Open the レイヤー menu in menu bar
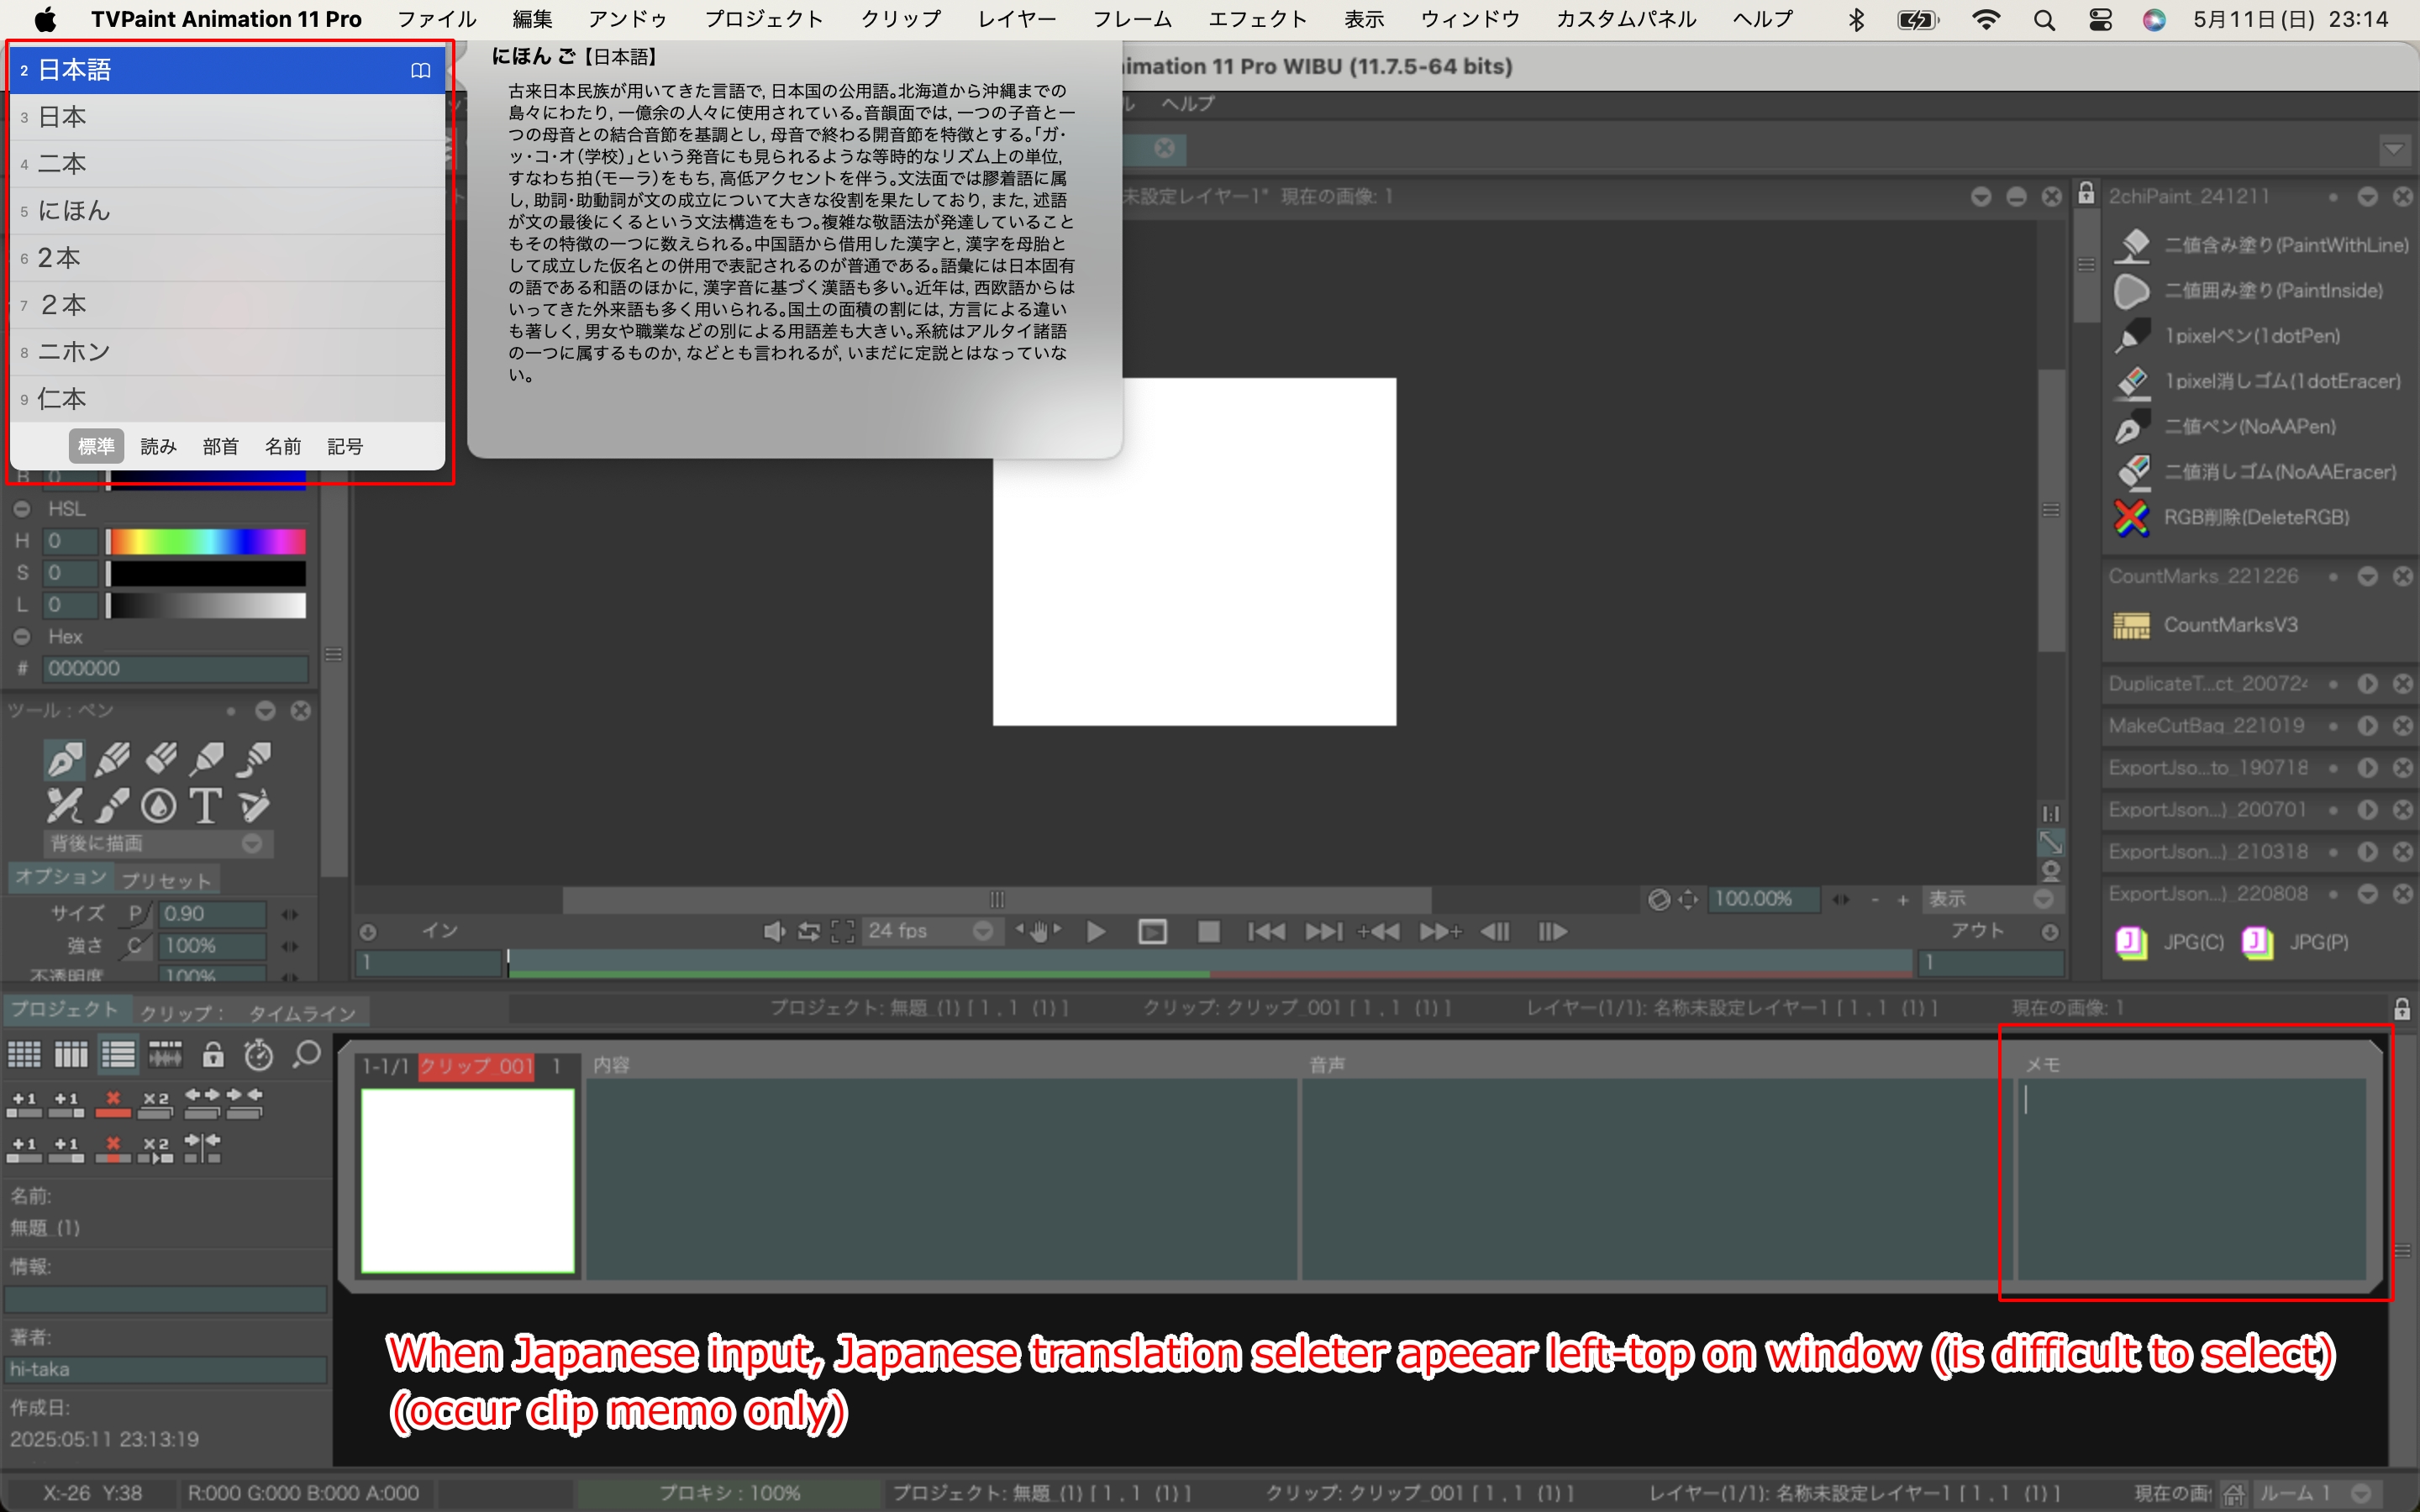2420x1512 pixels. click(1016, 19)
